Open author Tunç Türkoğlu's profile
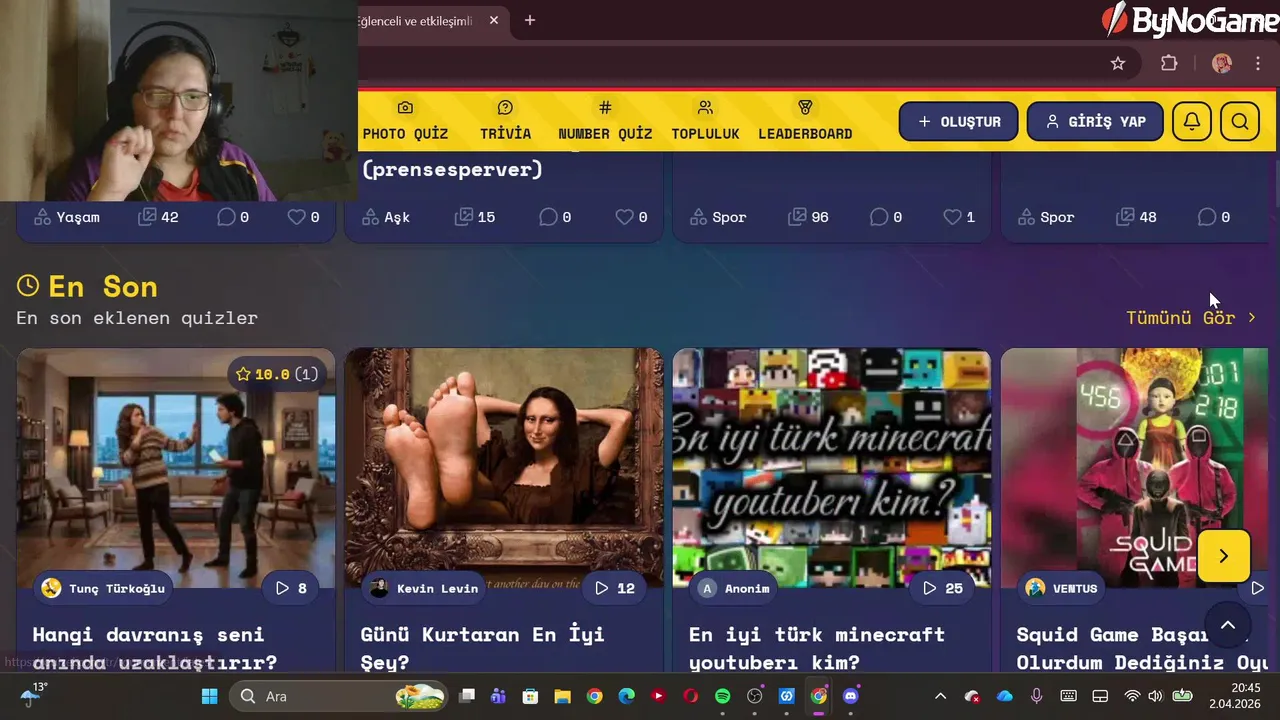The image size is (1280, 720). pos(104,588)
